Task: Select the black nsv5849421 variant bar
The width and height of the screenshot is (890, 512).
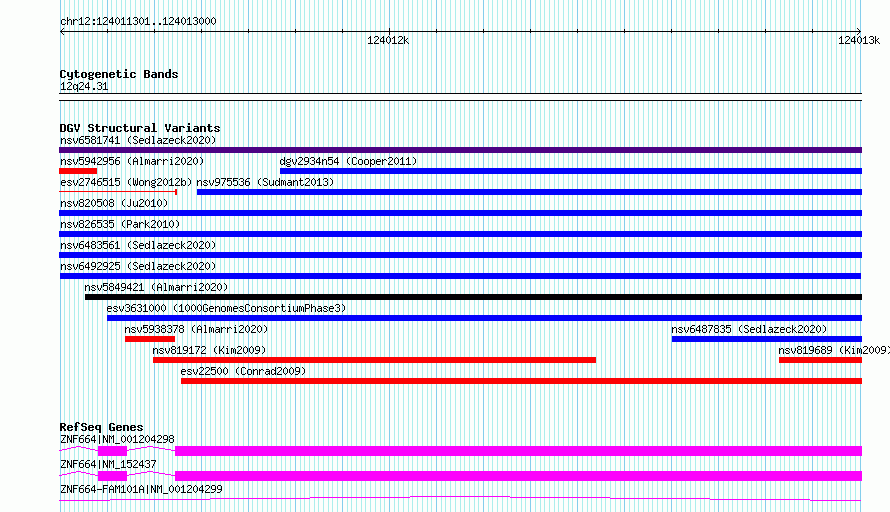Action: [x=473, y=297]
